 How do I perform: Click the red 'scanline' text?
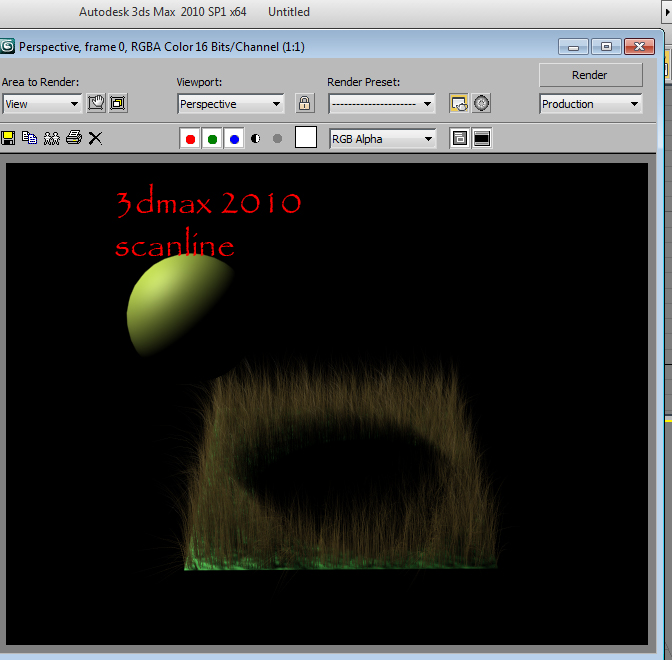coord(175,243)
